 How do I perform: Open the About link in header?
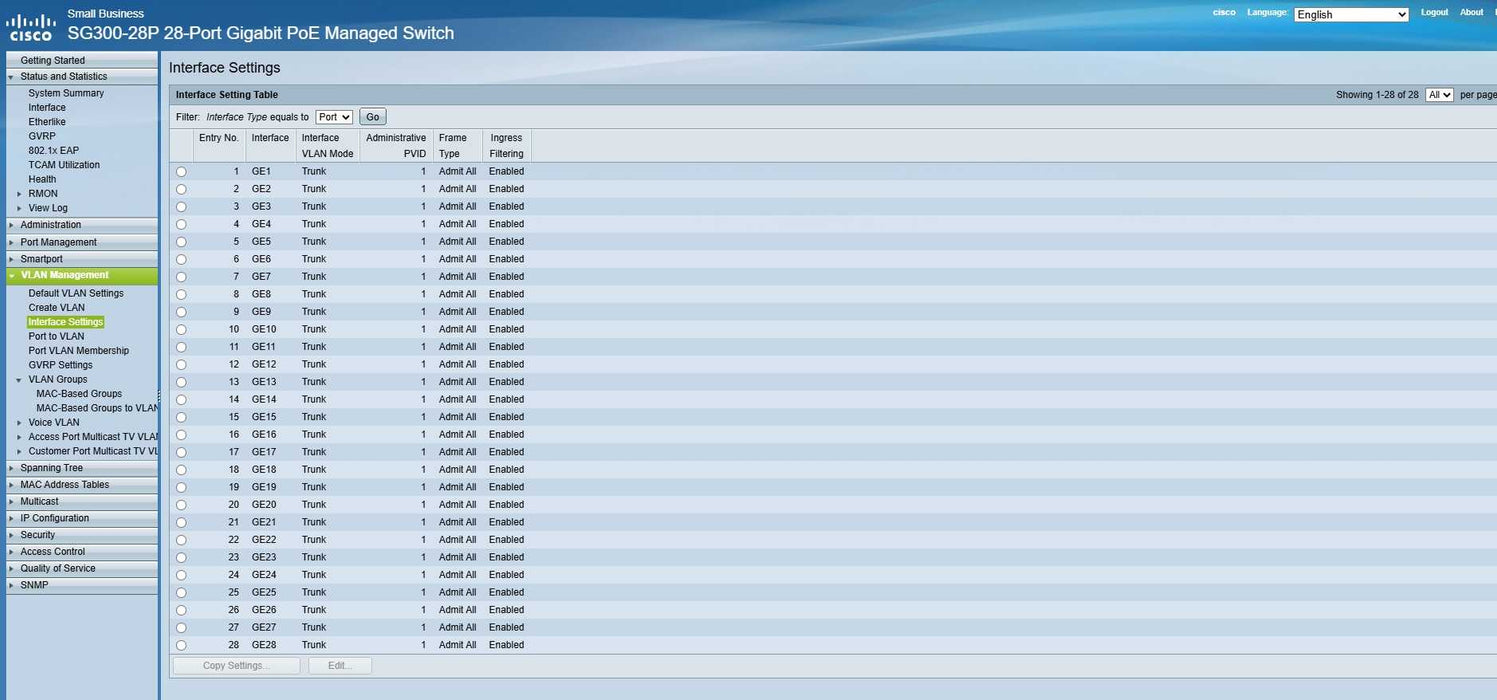pos(1471,13)
